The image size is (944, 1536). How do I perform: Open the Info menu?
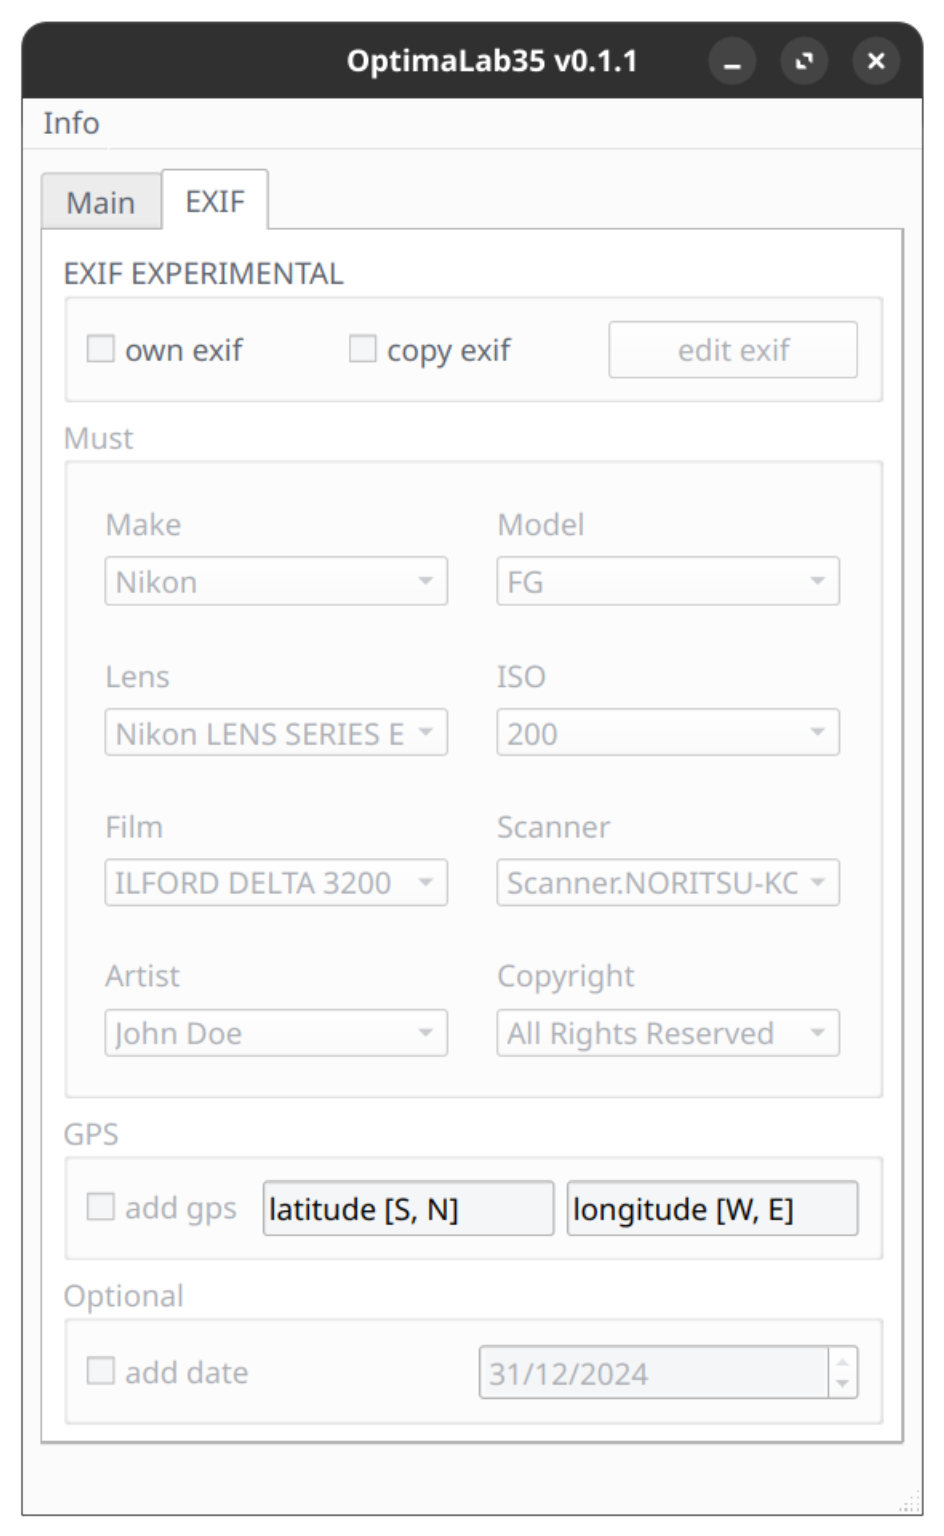click(x=71, y=123)
